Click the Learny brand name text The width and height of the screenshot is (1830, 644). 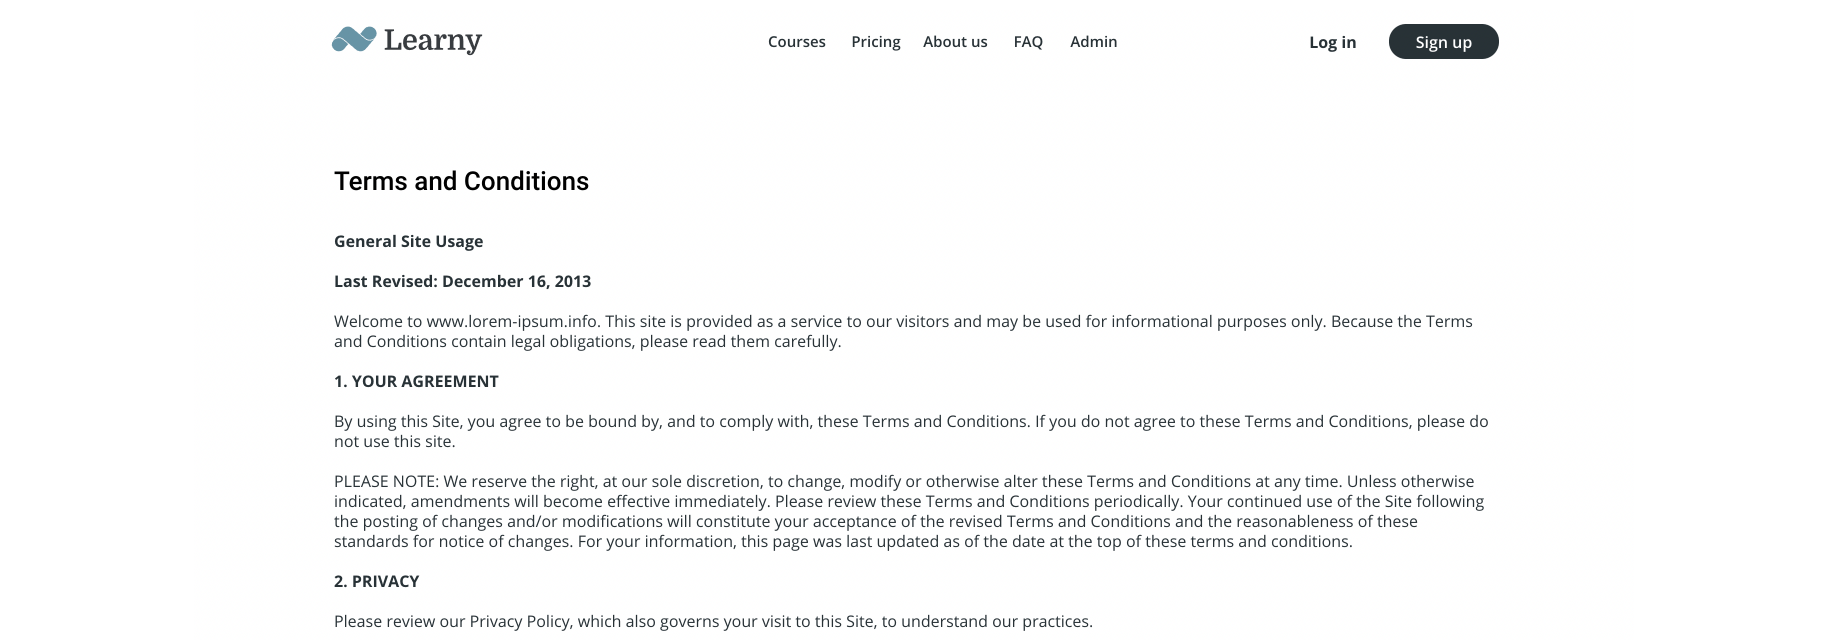pyautogui.click(x=433, y=41)
